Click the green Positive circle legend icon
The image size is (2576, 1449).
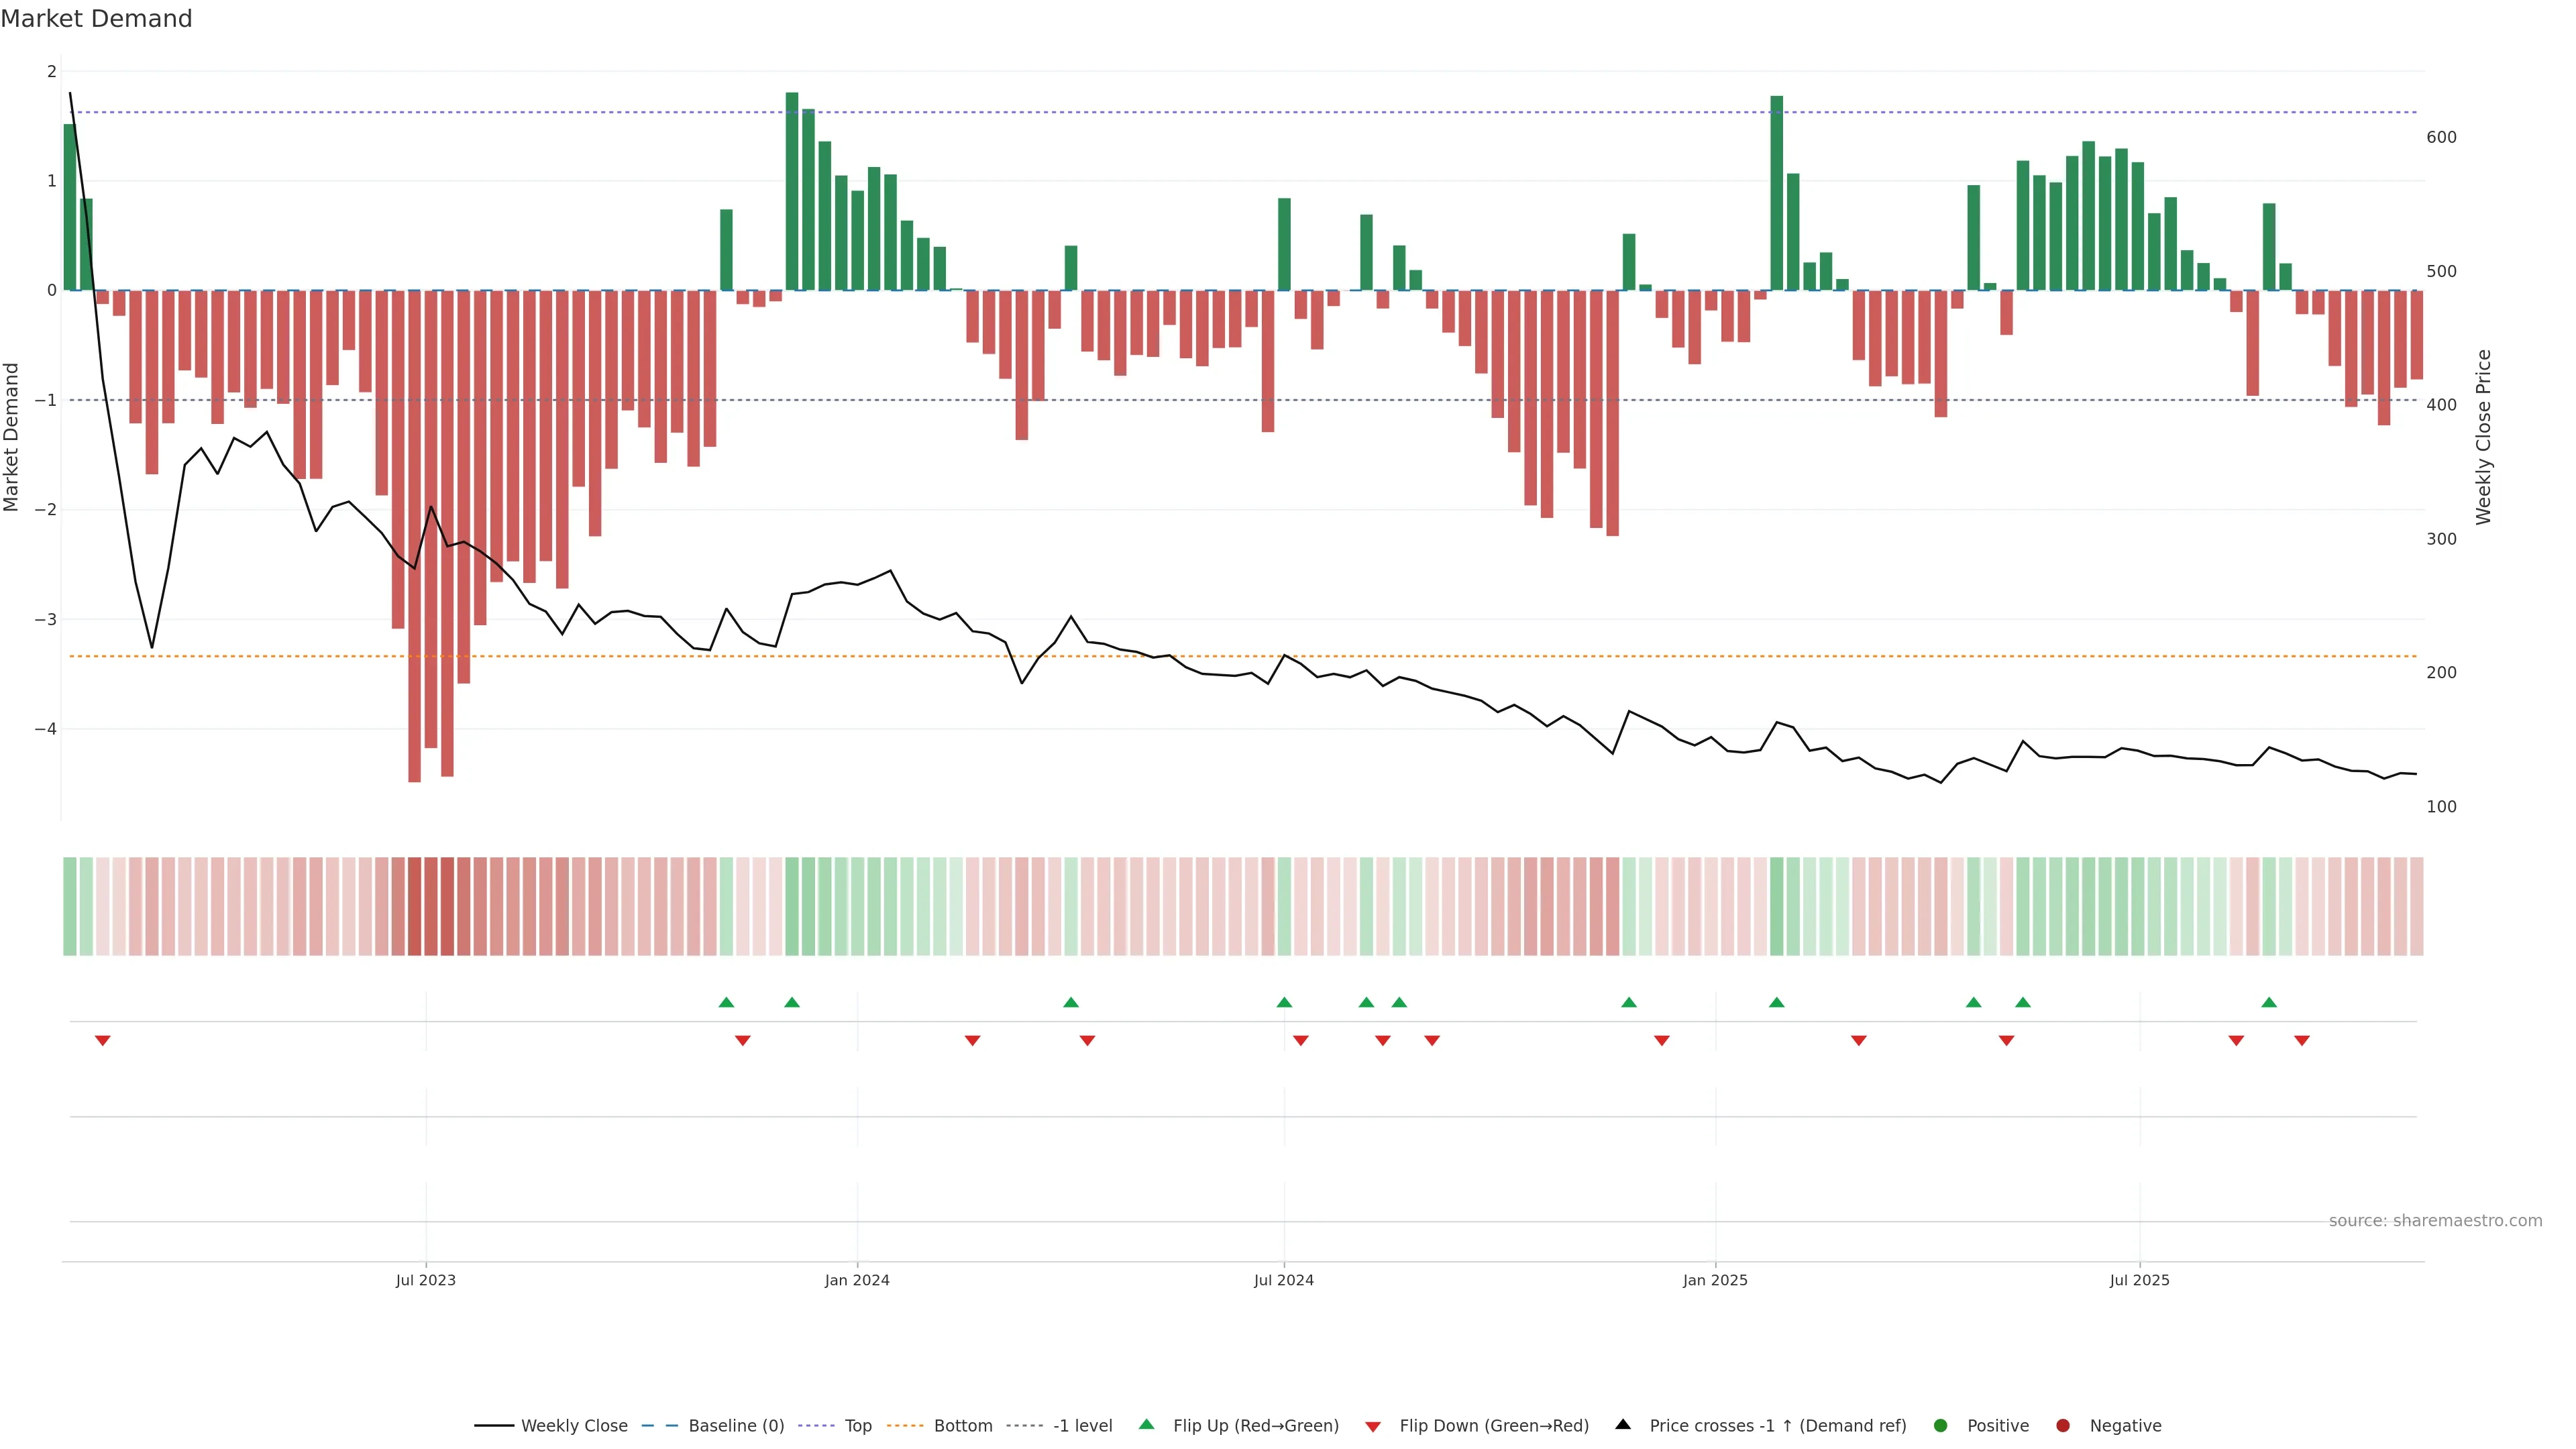(x=1941, y=1425)
